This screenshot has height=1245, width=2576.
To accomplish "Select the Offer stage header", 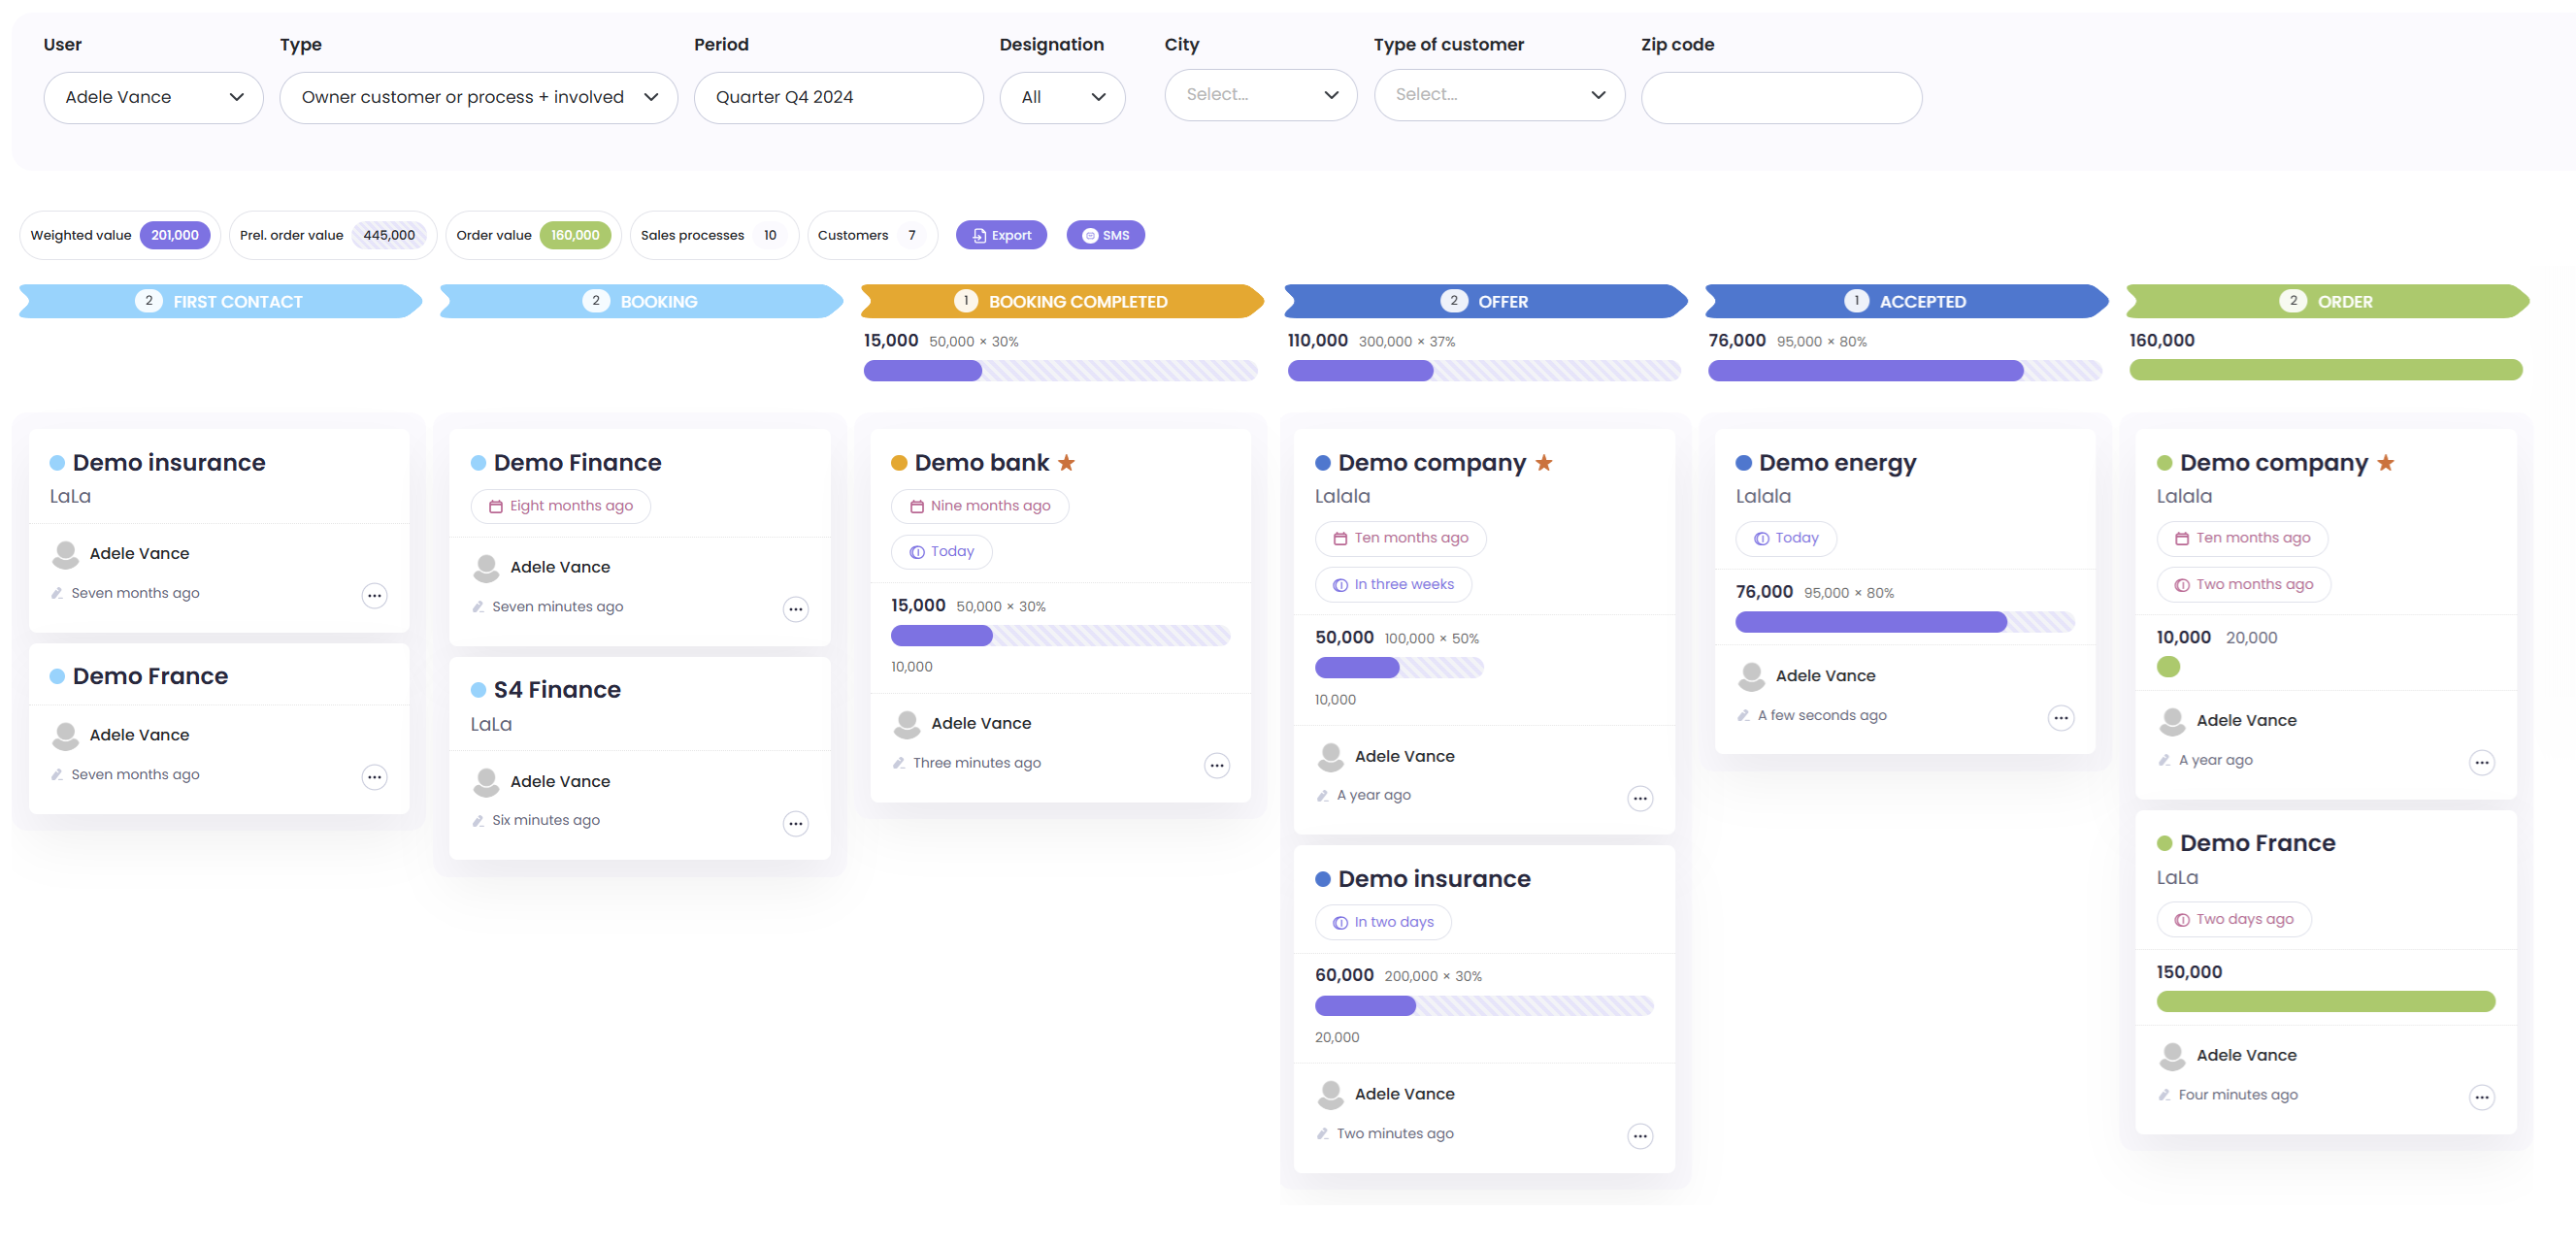I will 1484,302.
